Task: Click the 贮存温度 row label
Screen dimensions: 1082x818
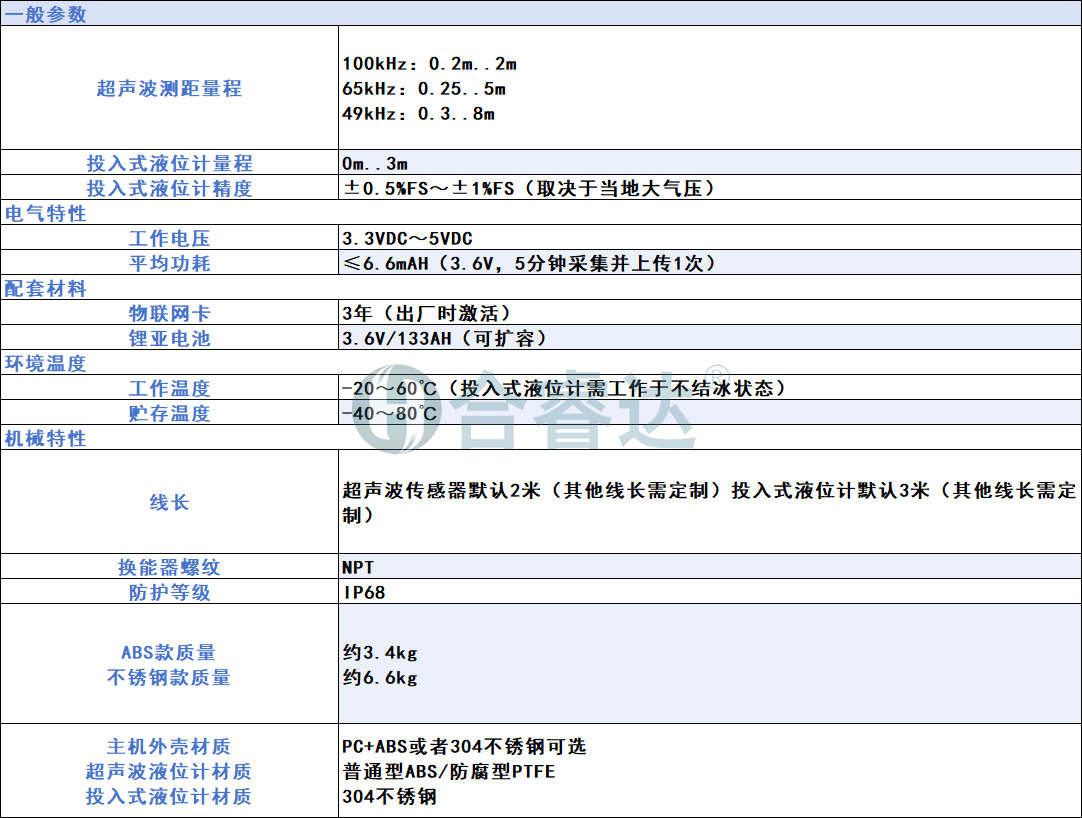Action: [x=169, y=413]
